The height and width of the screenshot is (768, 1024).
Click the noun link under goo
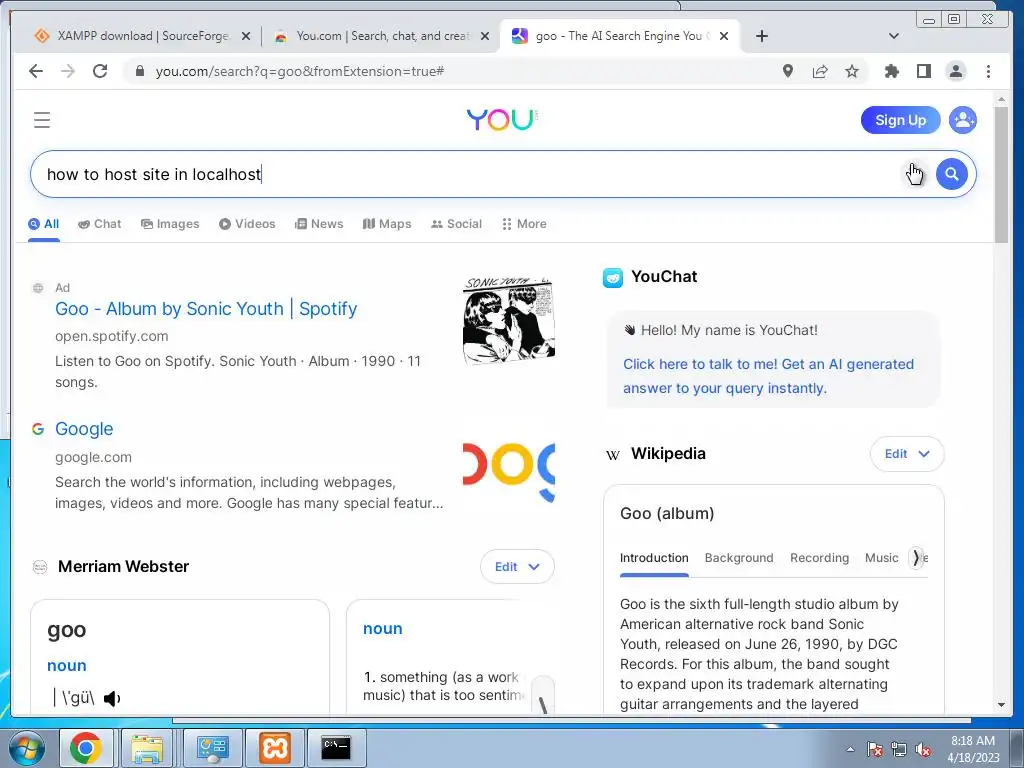click(x=67, y=666)
